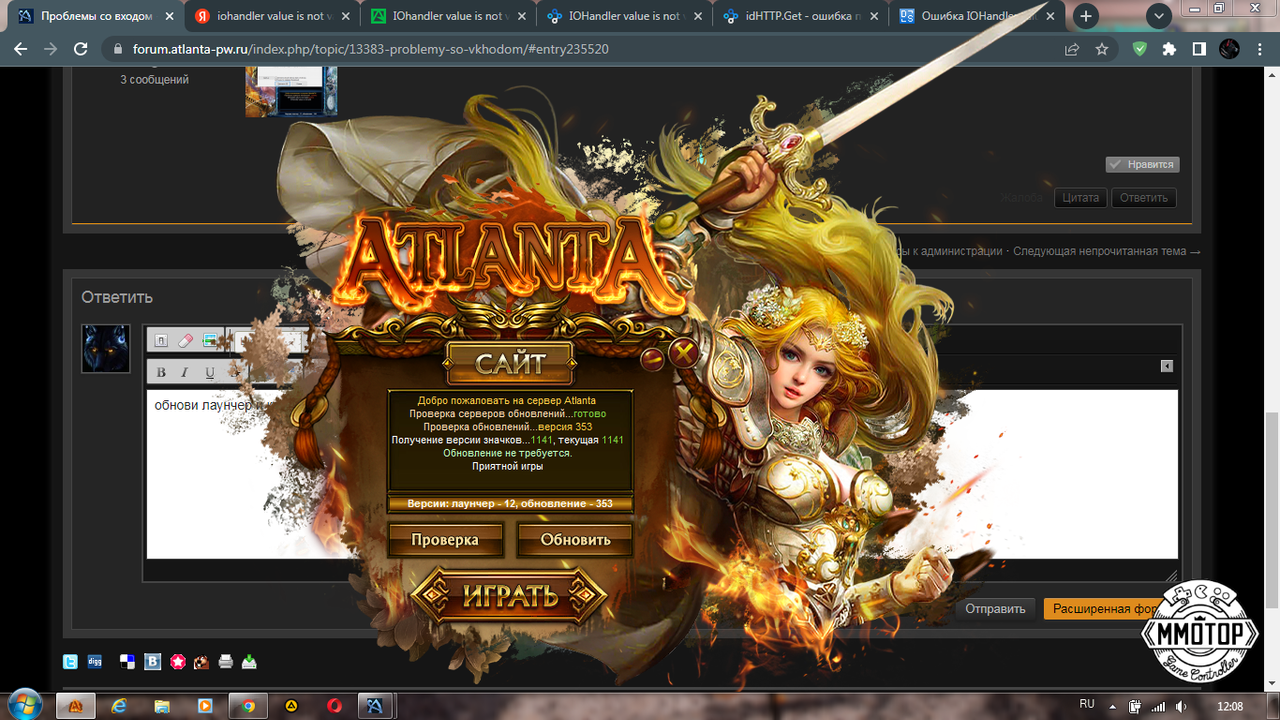Share the topic via the Twitter icon
This screenshot has width=1280, height=720.
71,661
